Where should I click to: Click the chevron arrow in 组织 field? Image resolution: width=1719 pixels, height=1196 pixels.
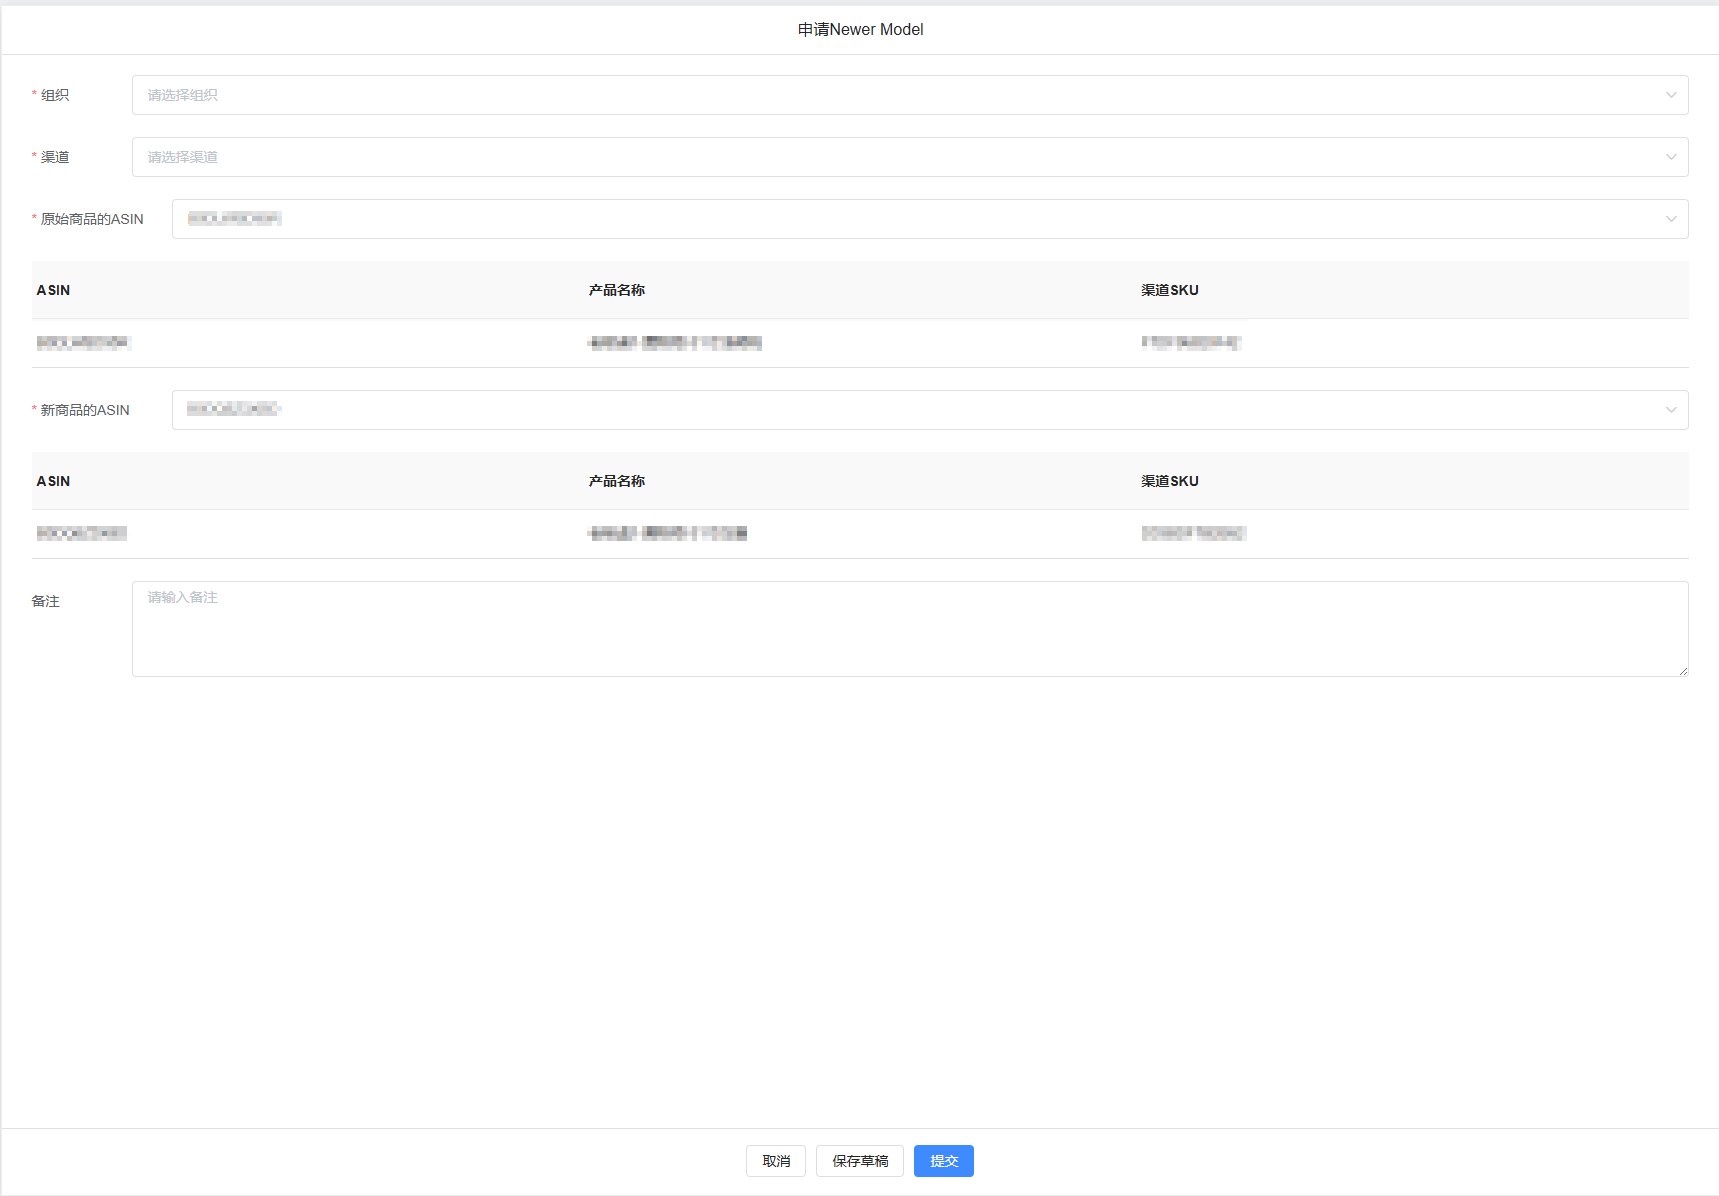(1670, 95)
